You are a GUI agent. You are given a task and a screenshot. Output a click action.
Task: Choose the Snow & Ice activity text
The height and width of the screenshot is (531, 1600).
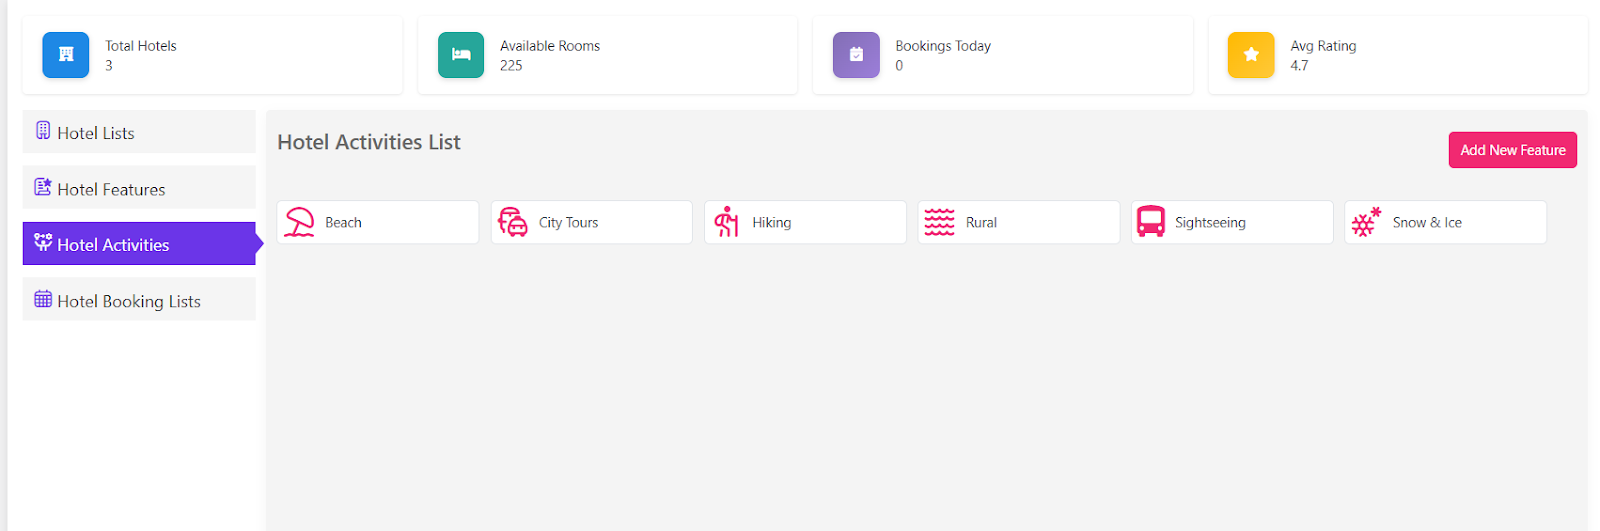pyautogui.click(x=1427, y=223)
